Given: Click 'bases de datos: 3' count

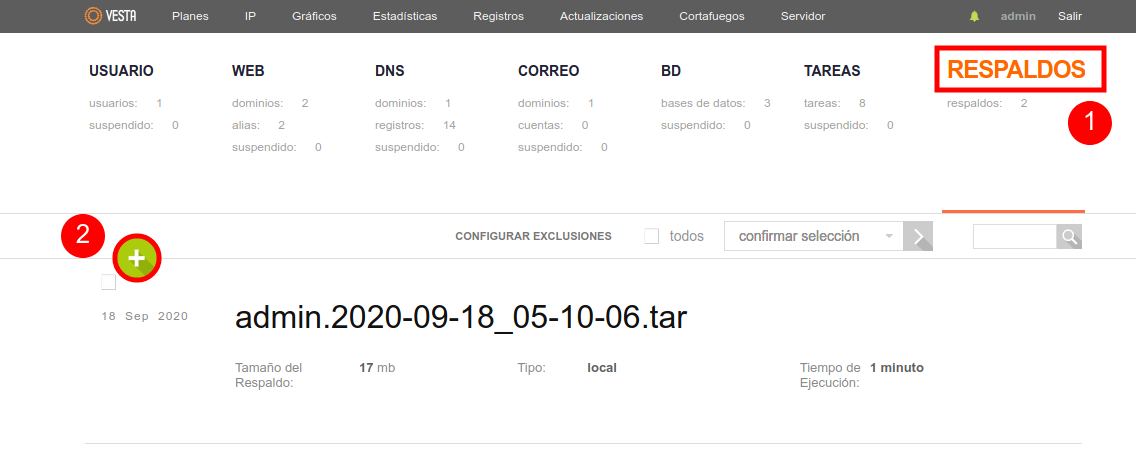Looking at the screenshot, I should point(716,104).
